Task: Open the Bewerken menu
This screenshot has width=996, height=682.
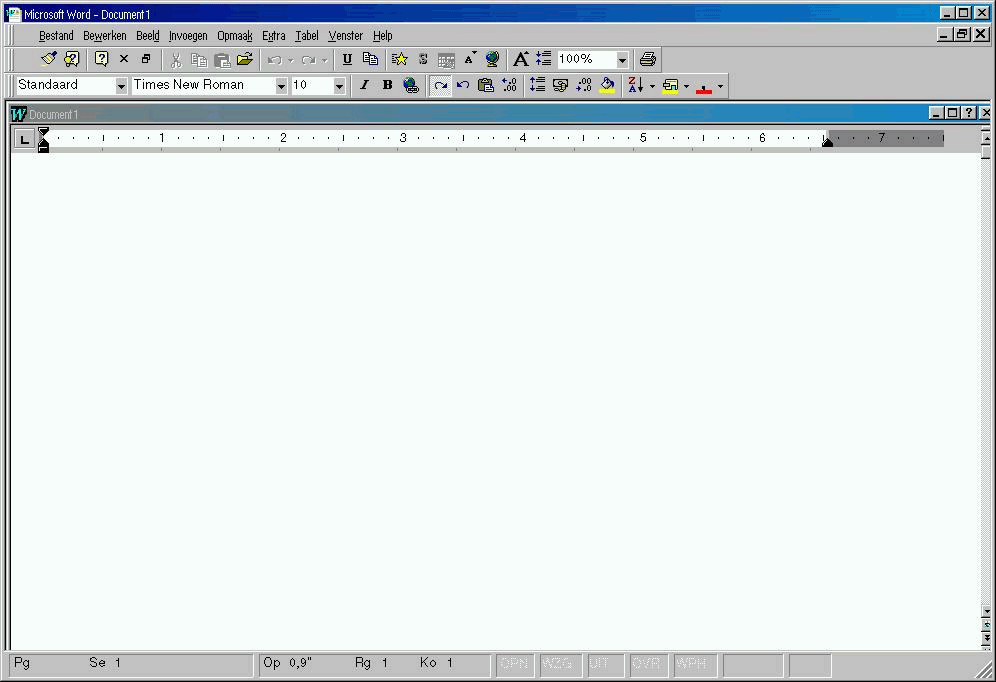Action: pos(105,36)
